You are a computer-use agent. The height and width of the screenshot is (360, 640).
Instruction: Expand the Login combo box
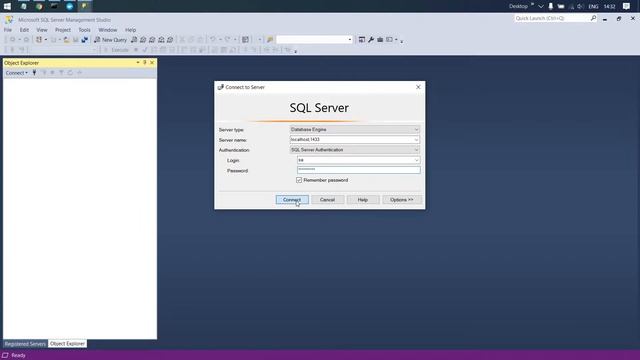[x=416, y=160]
